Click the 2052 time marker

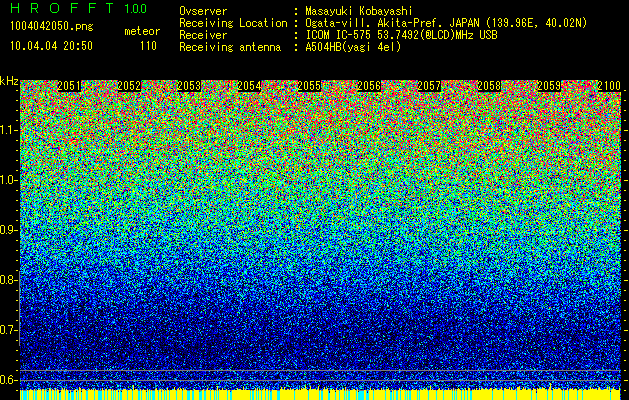(129, 86)
